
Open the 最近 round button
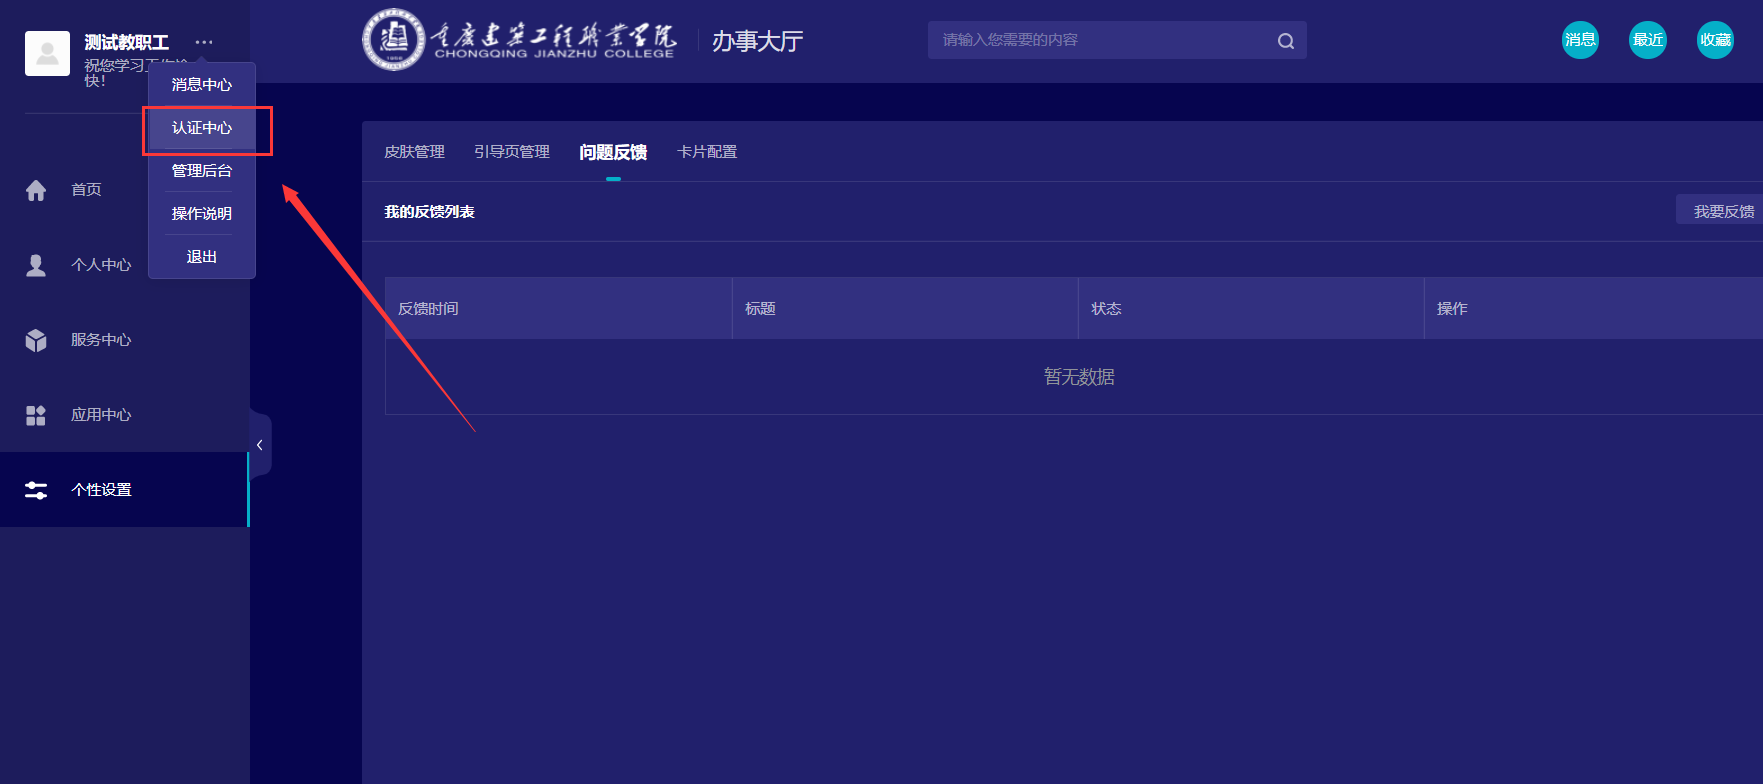click(x=1647, y=40)
